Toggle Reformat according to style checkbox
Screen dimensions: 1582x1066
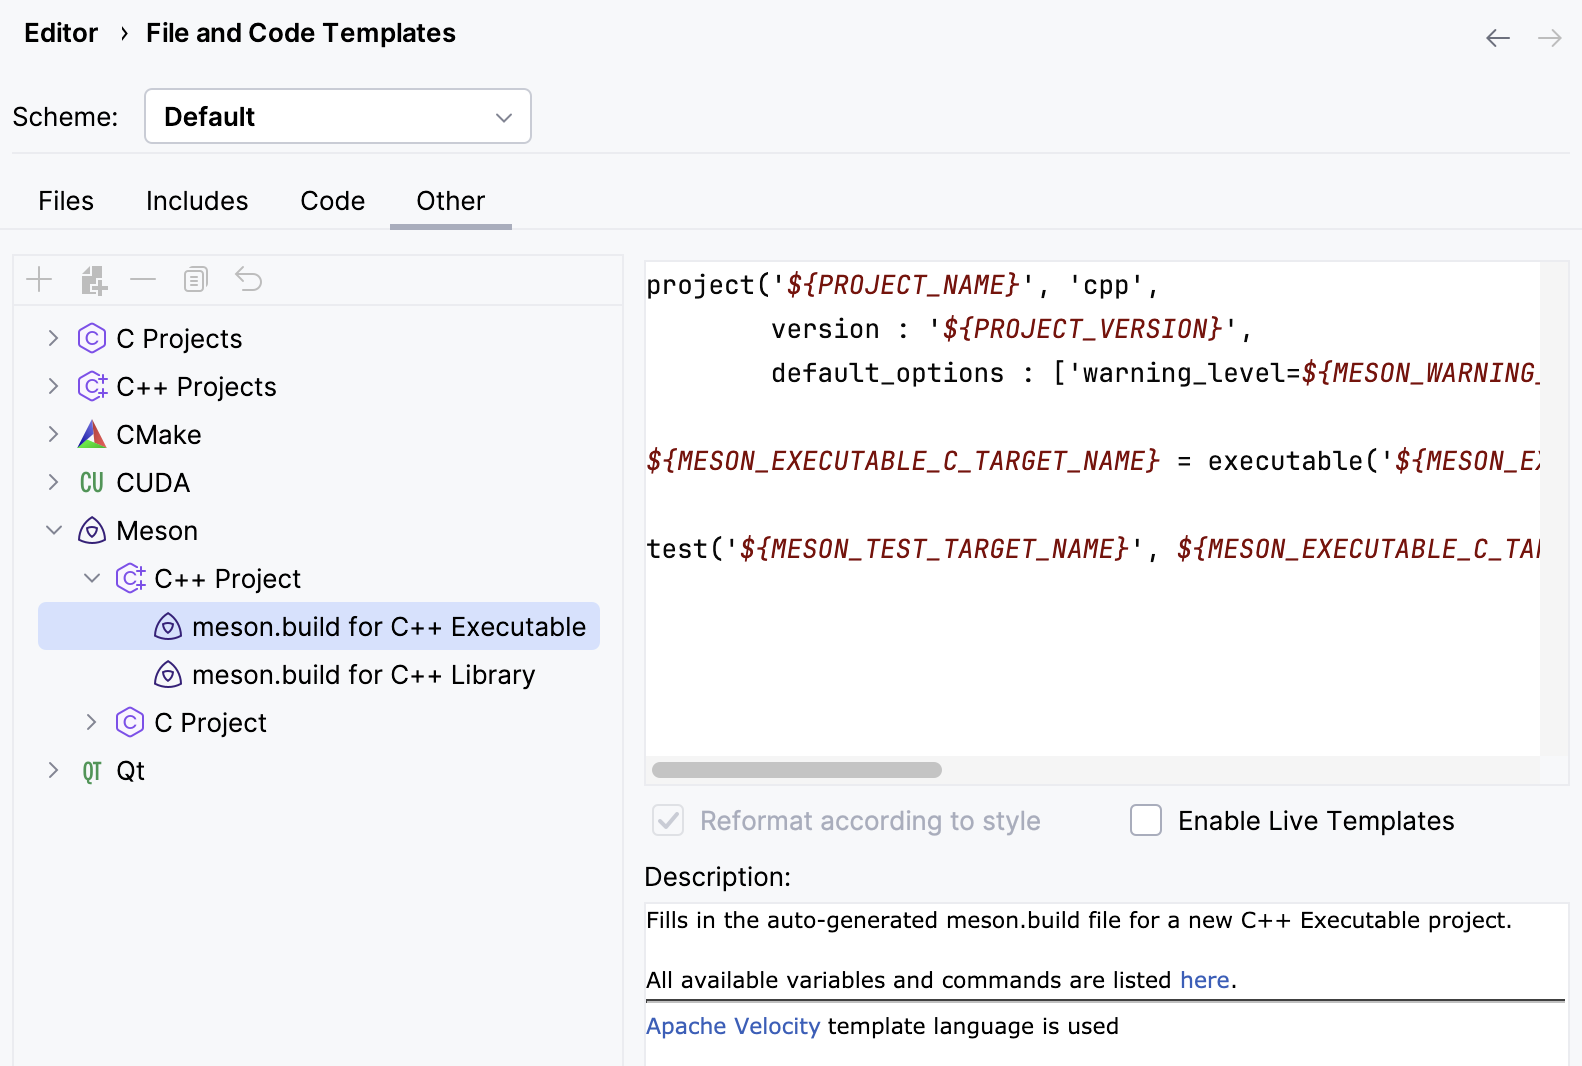[x=668, y=821]
